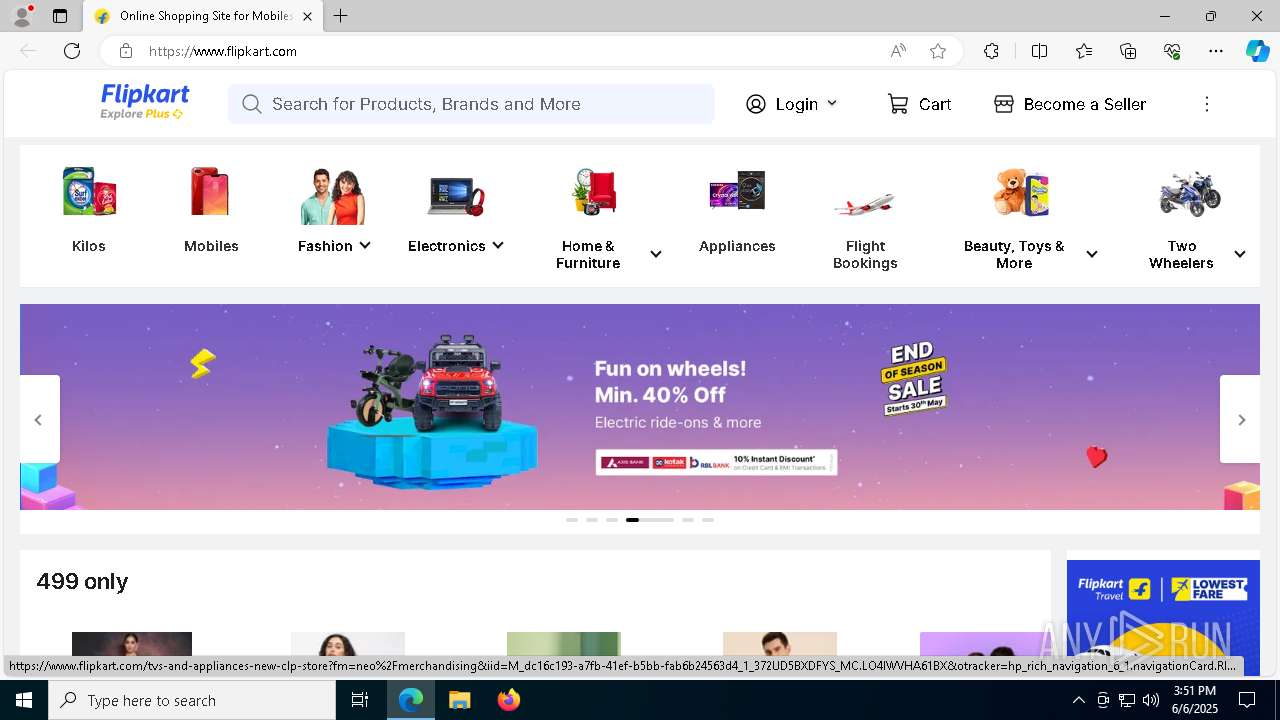Close the Online Shopping Site tab
1280x720 pixels.
coord(307,16)
